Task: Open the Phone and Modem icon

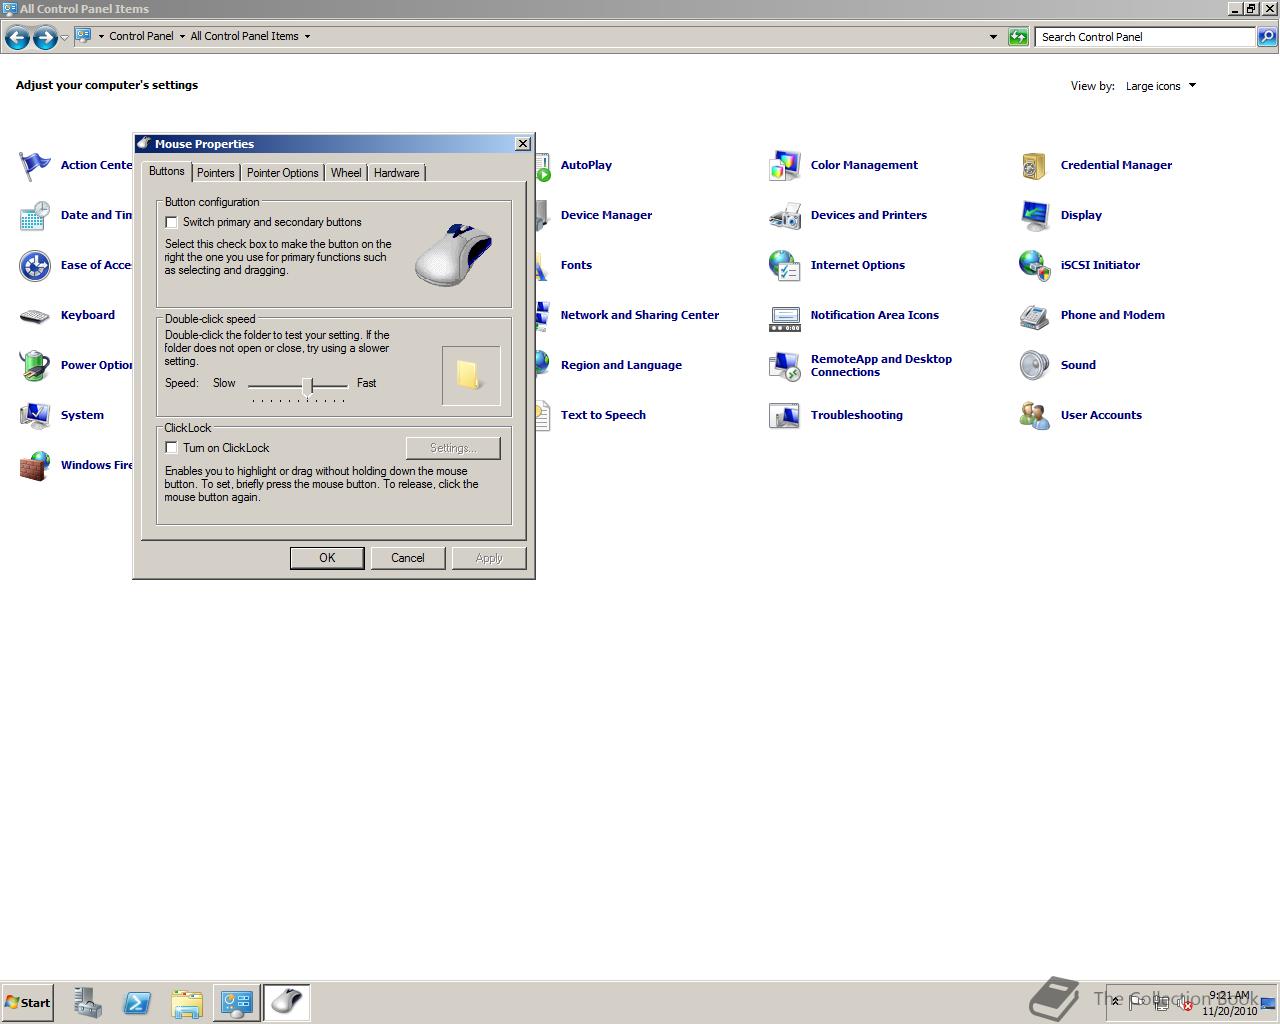Action: pyautogui.click(x=1035, y=316)
